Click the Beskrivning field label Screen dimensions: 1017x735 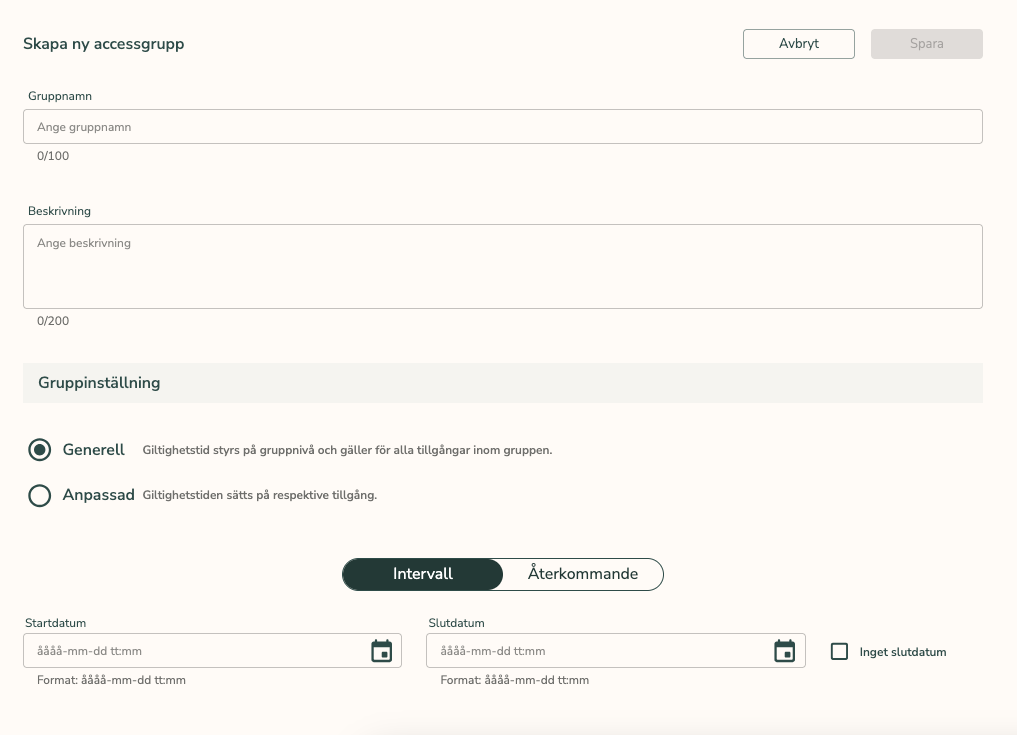60,211
